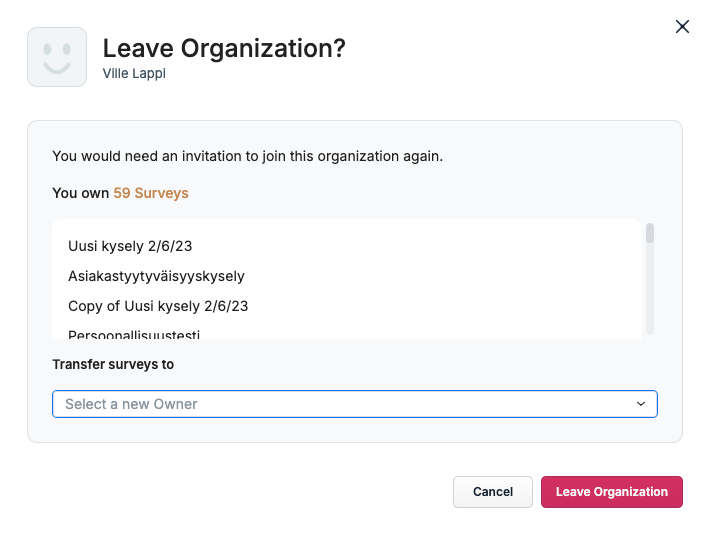Choose the Copy of Uusi kysely 2/6/23 entry
Screen dimensions: 710x534
(158, 306)
